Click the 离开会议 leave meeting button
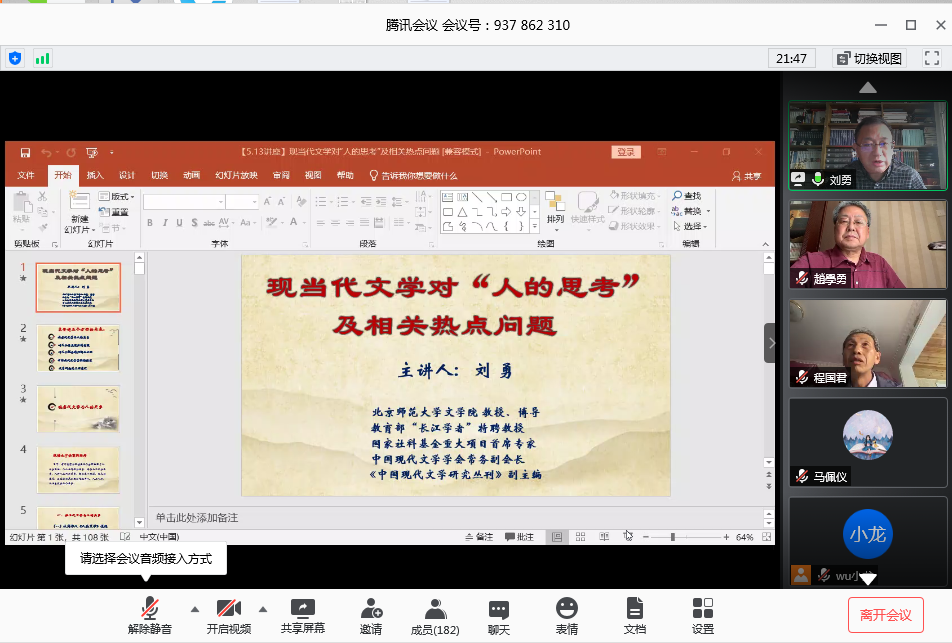Screen dimensions: 952x643 pyautogui.click(x=886, y=615)
